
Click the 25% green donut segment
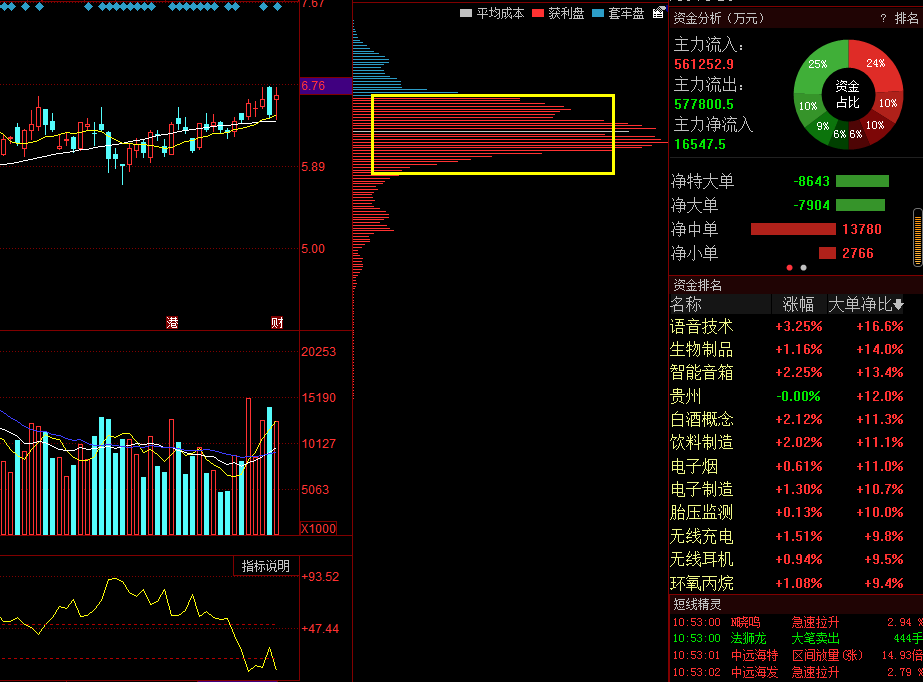point(818,64)
